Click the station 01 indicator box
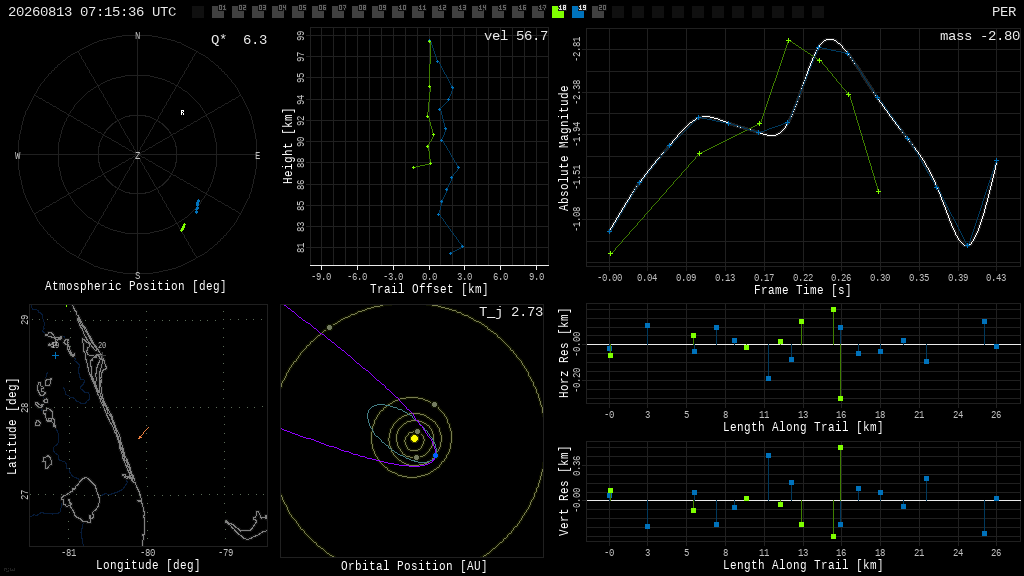The image size is (1024, 576). (x=218, y=11)
